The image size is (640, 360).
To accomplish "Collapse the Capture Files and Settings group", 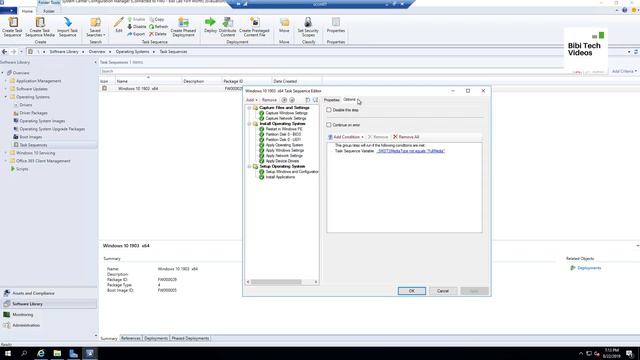I will click(x=249, y=108).
